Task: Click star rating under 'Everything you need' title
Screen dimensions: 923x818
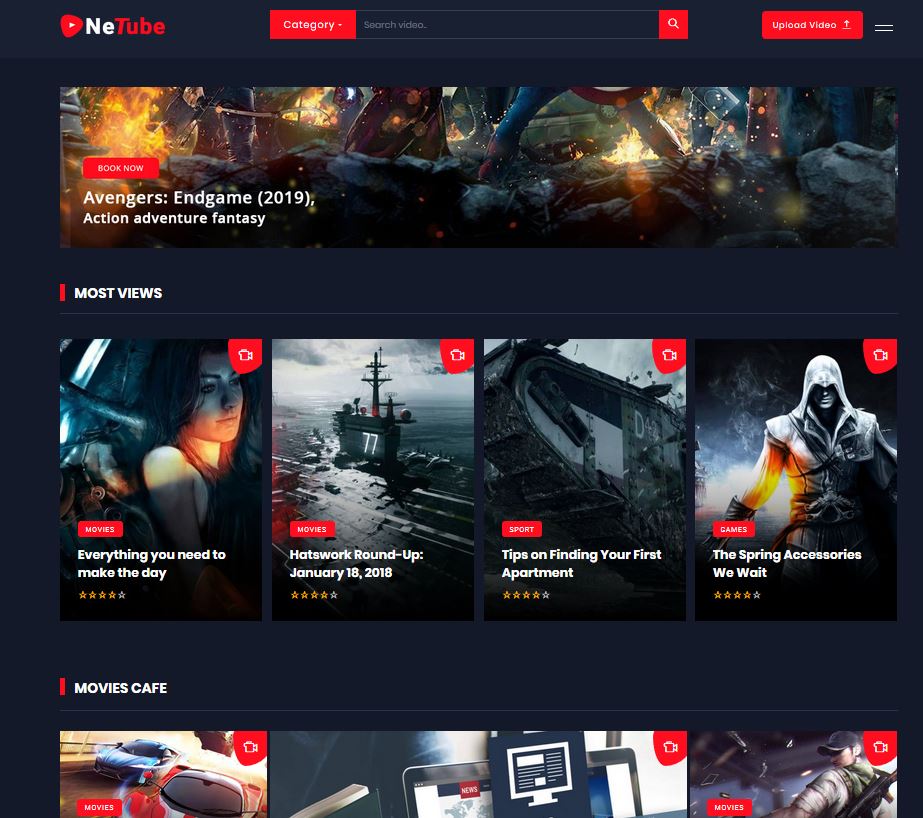Action: [102, 595]
